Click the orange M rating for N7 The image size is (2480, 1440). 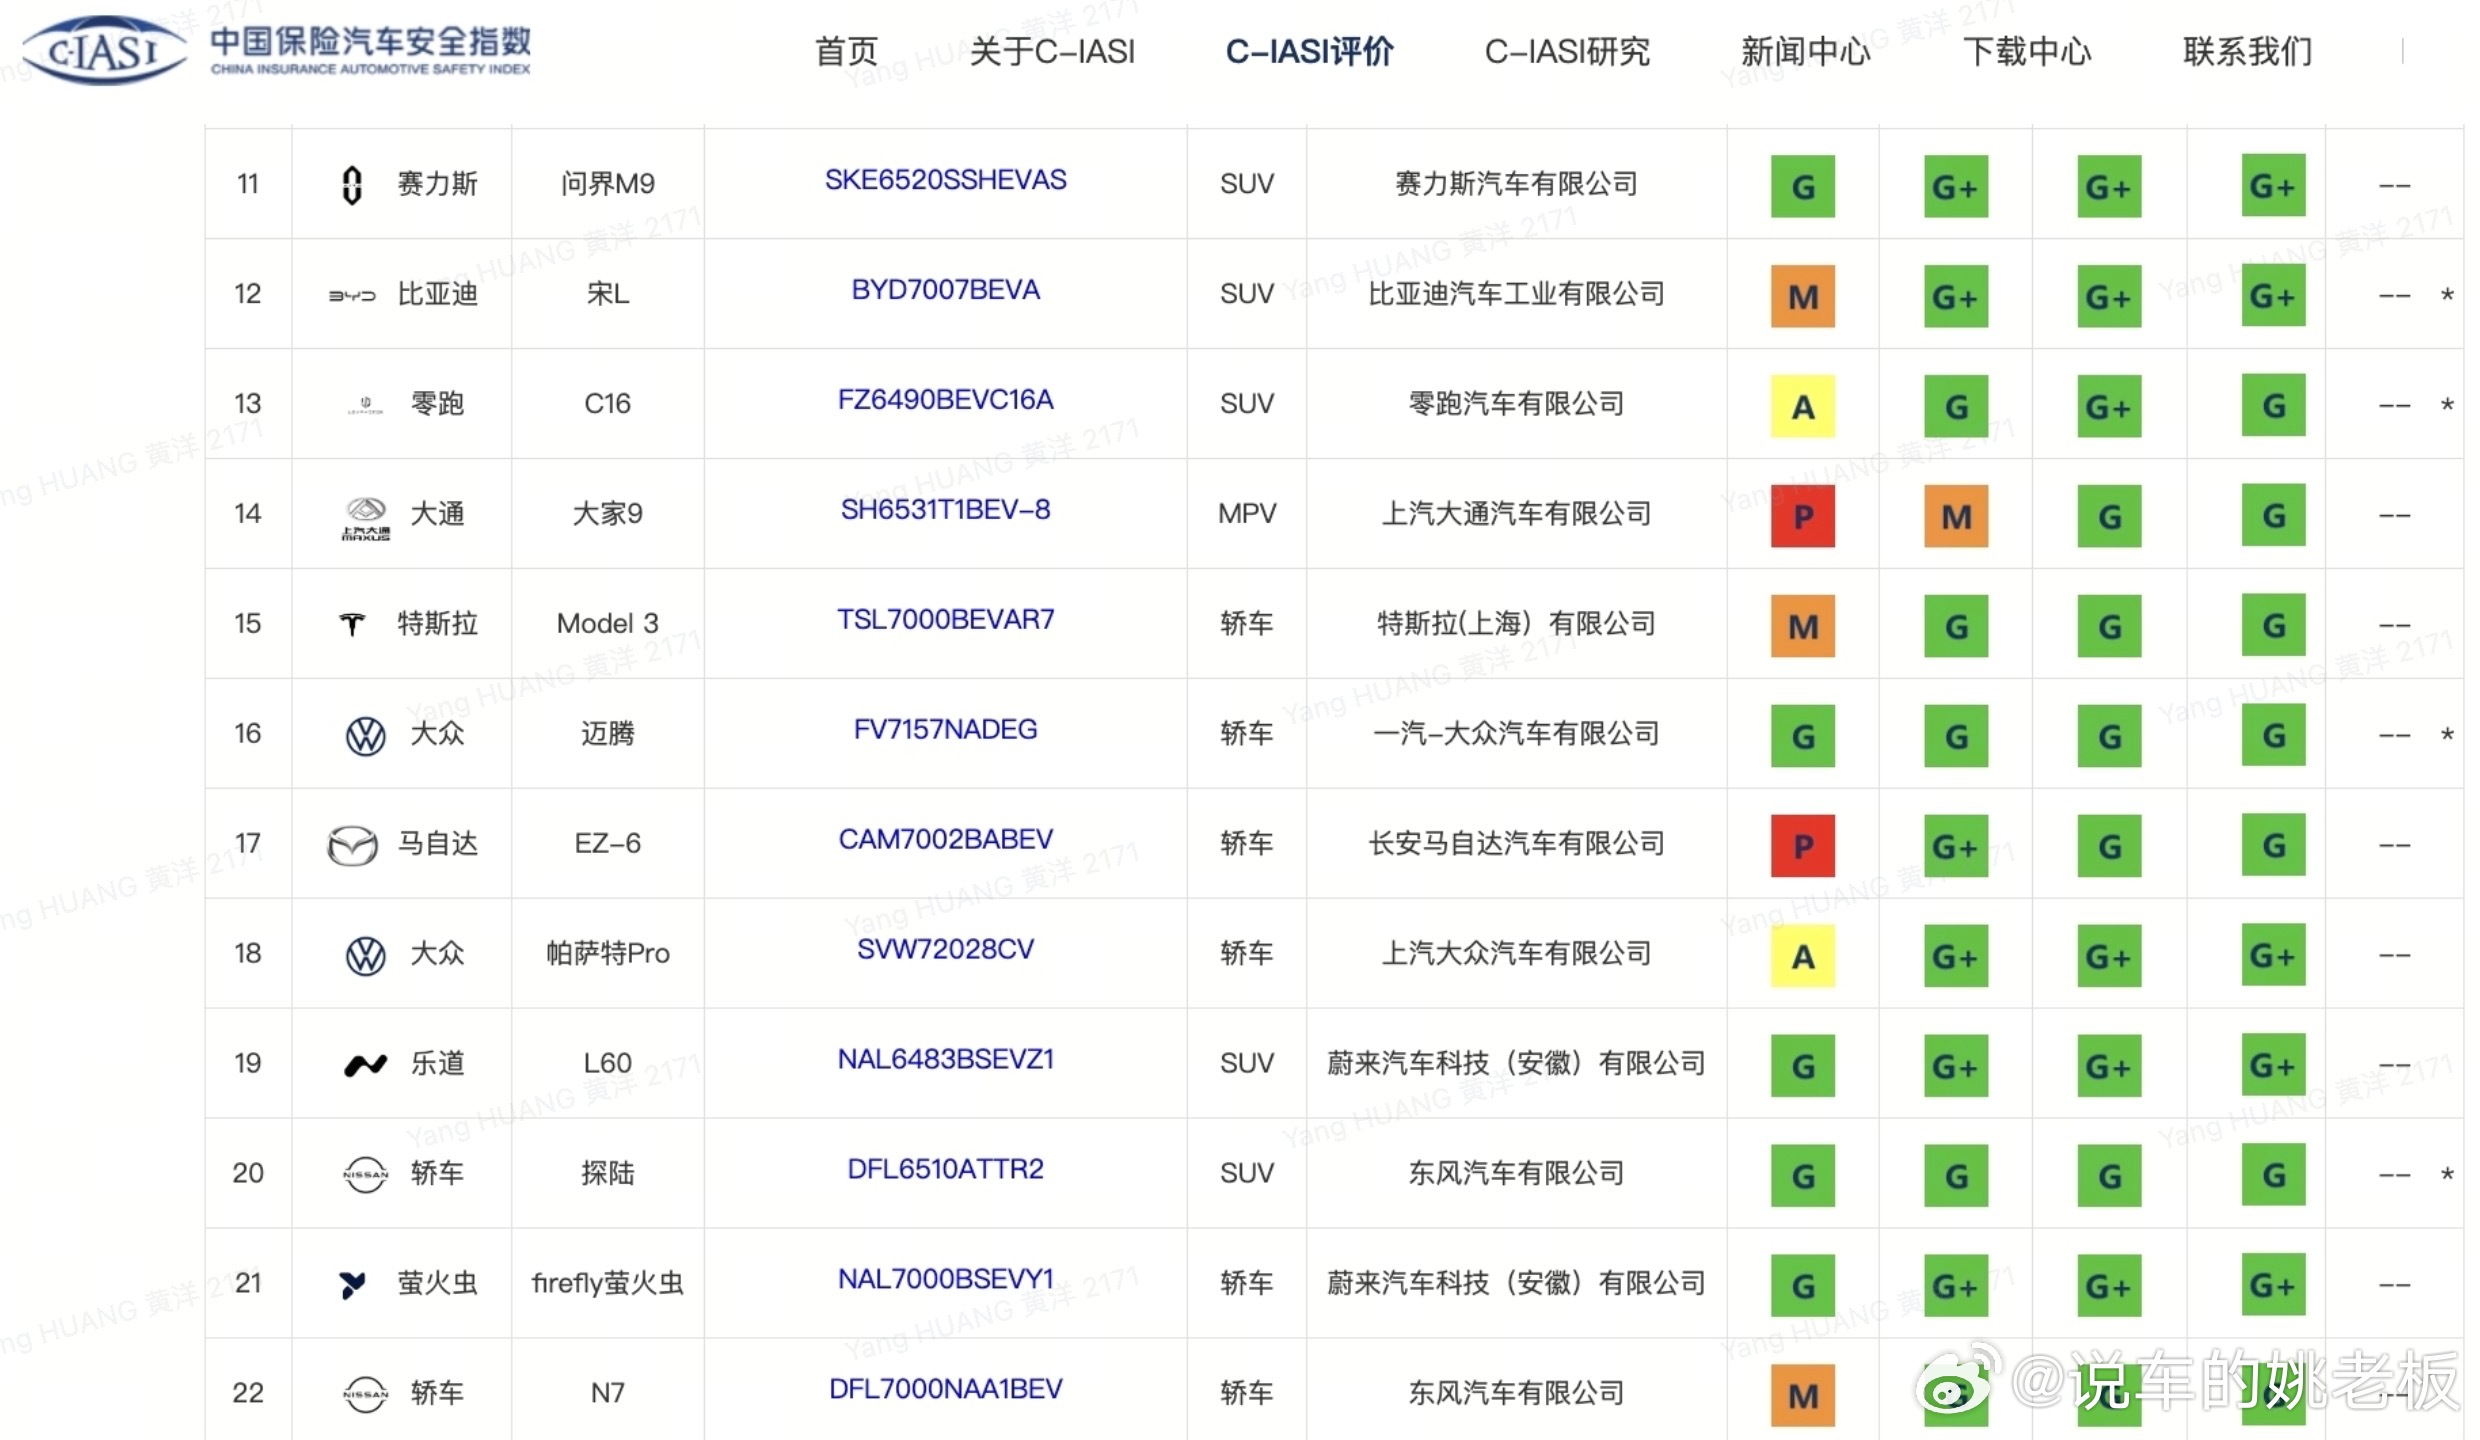pos(1803,1396)
